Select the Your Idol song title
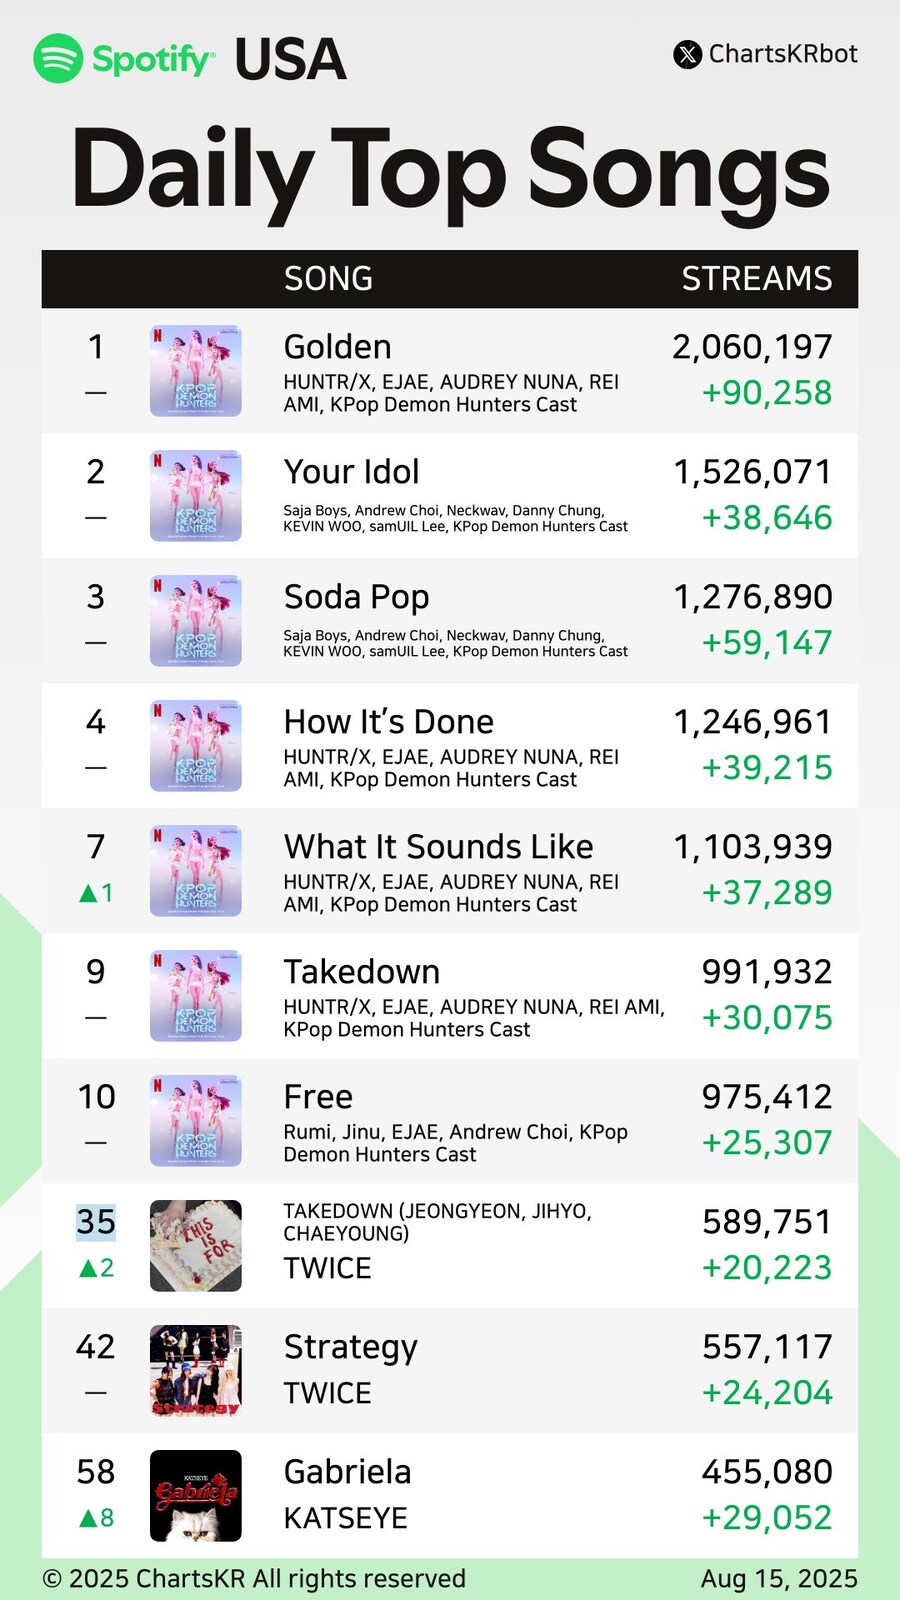 [351, 472]
